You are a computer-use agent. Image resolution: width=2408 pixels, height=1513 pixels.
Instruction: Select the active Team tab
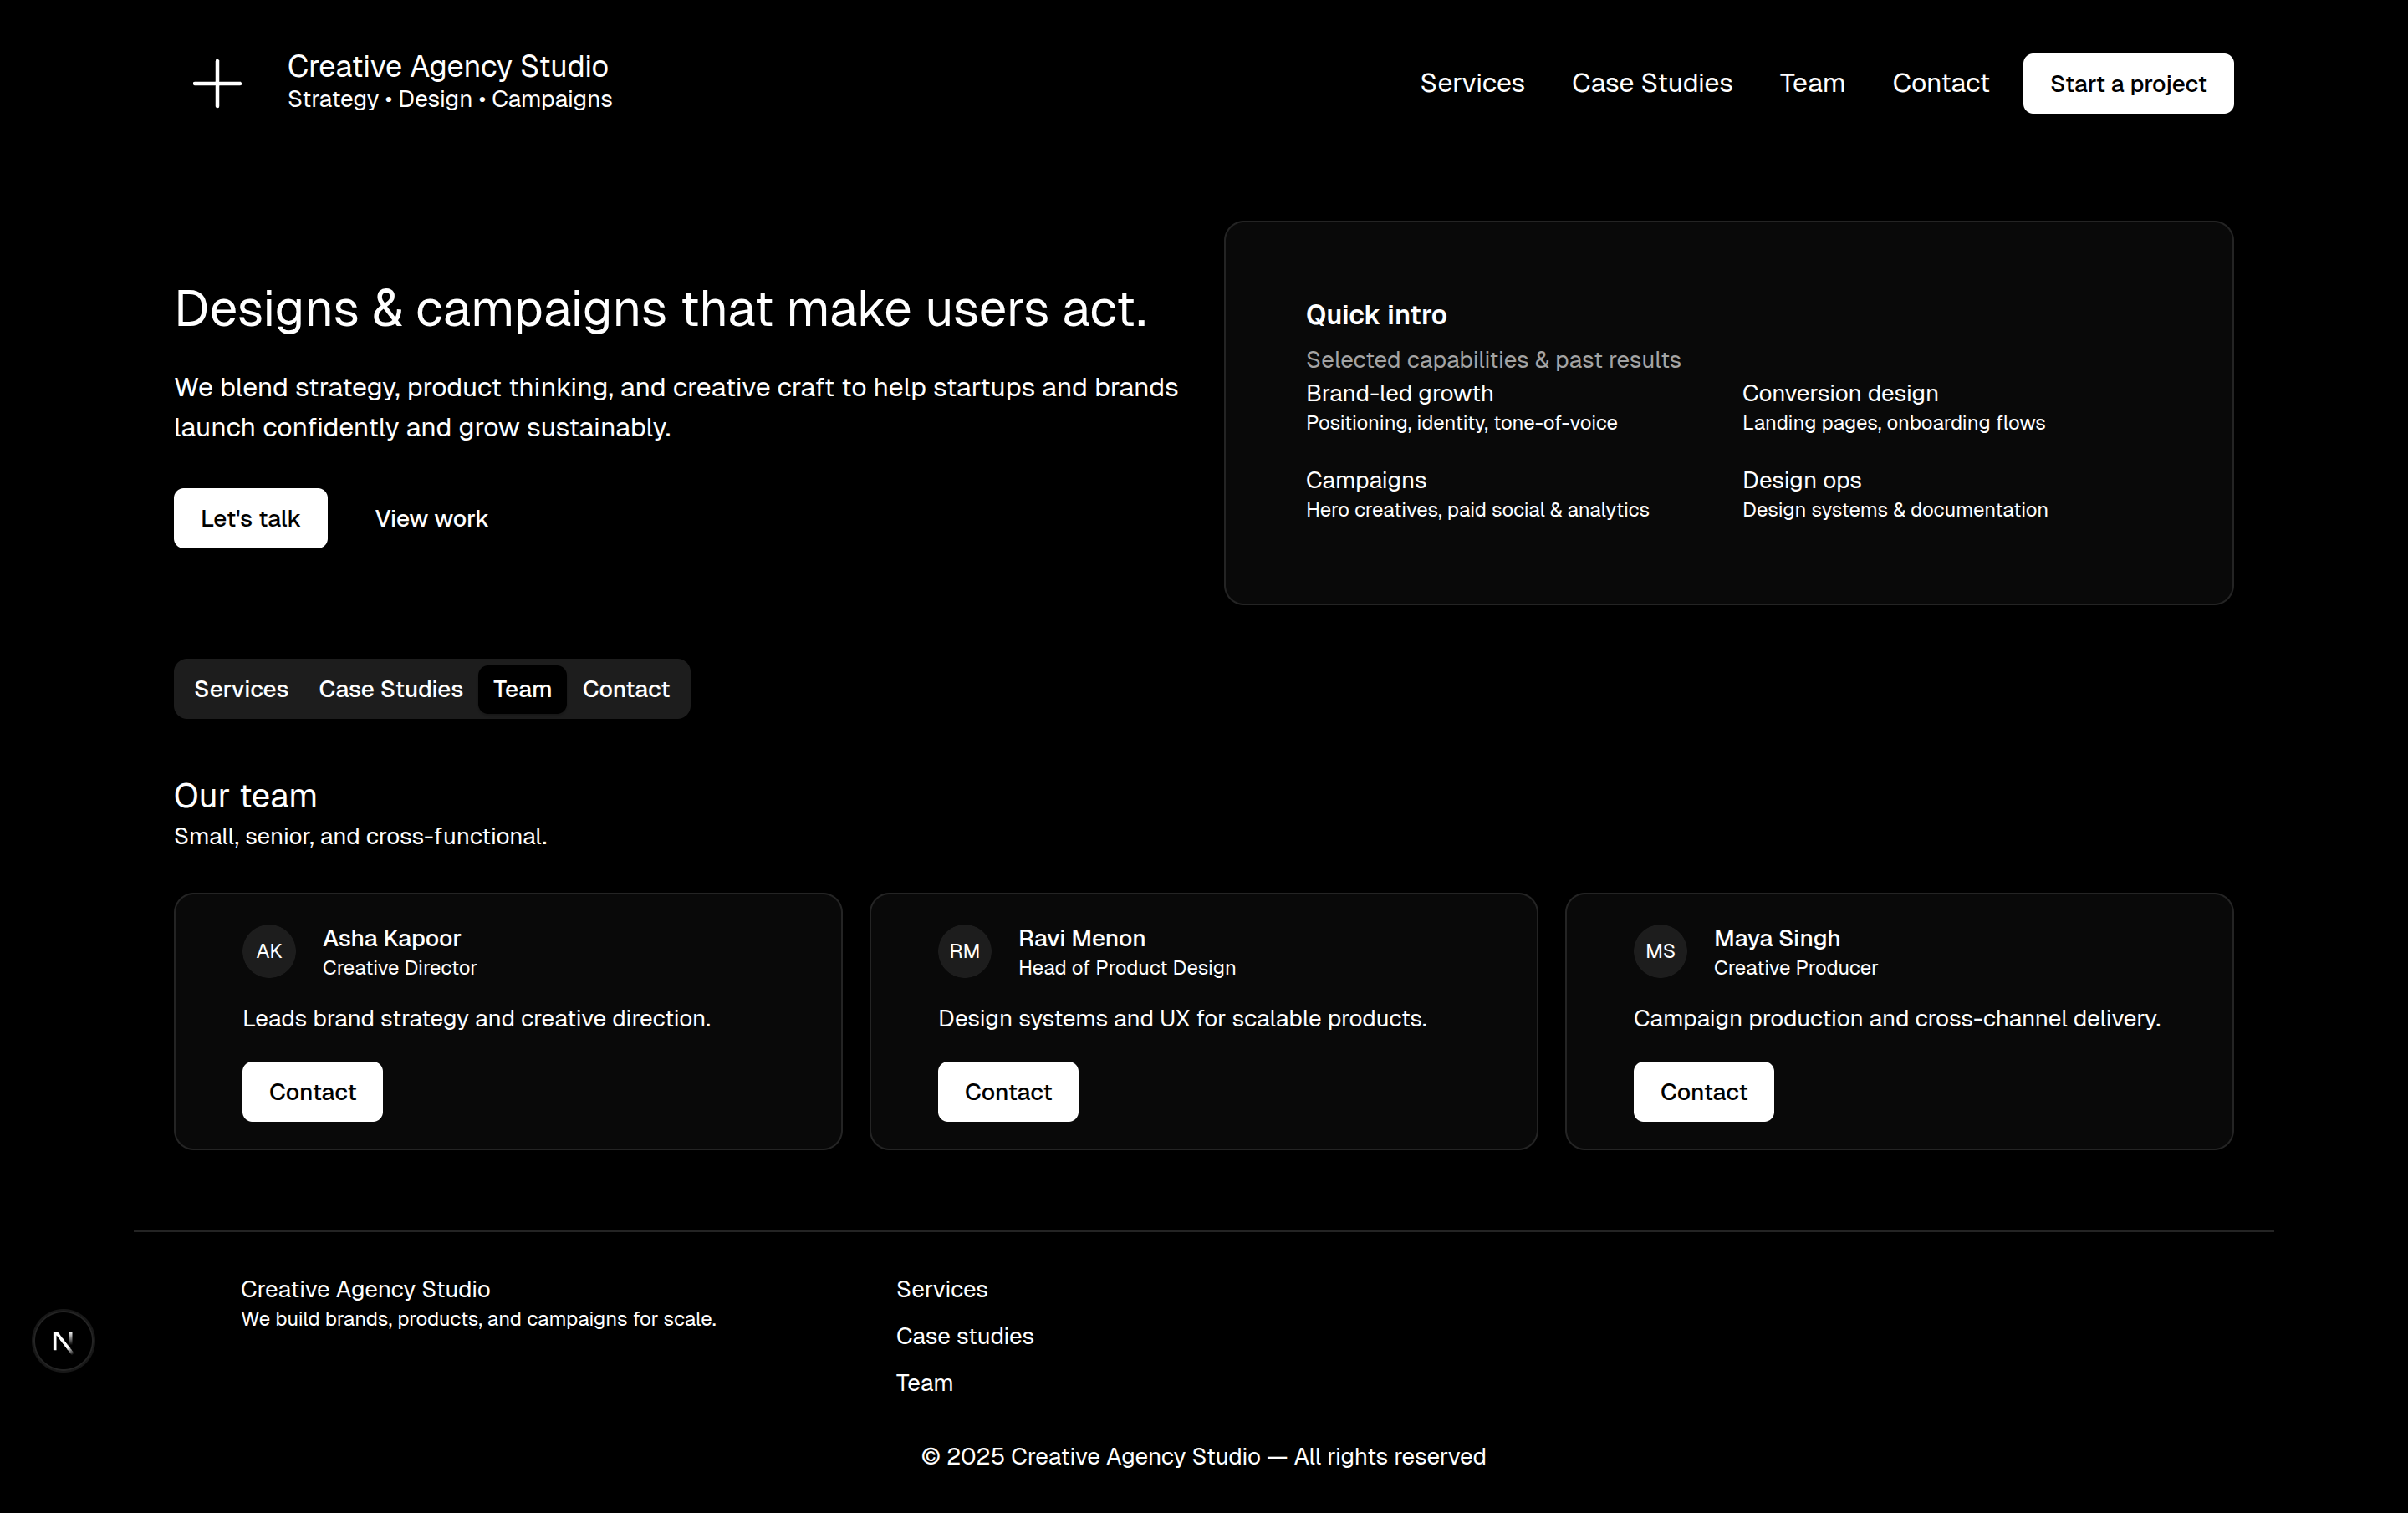point(522,689)
